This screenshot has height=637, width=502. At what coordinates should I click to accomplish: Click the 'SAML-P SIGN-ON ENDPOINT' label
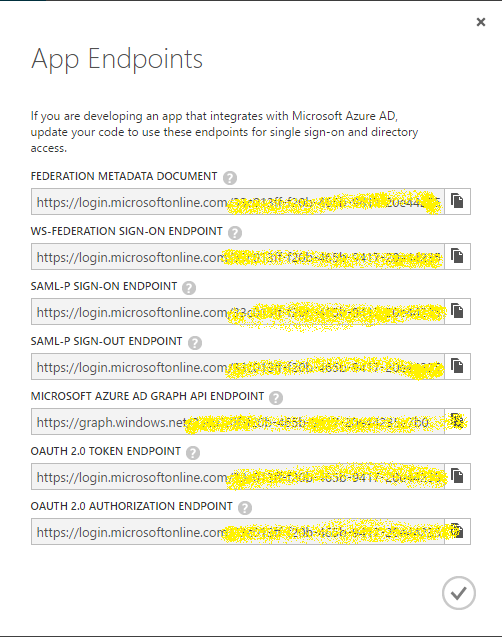point(104,286)
